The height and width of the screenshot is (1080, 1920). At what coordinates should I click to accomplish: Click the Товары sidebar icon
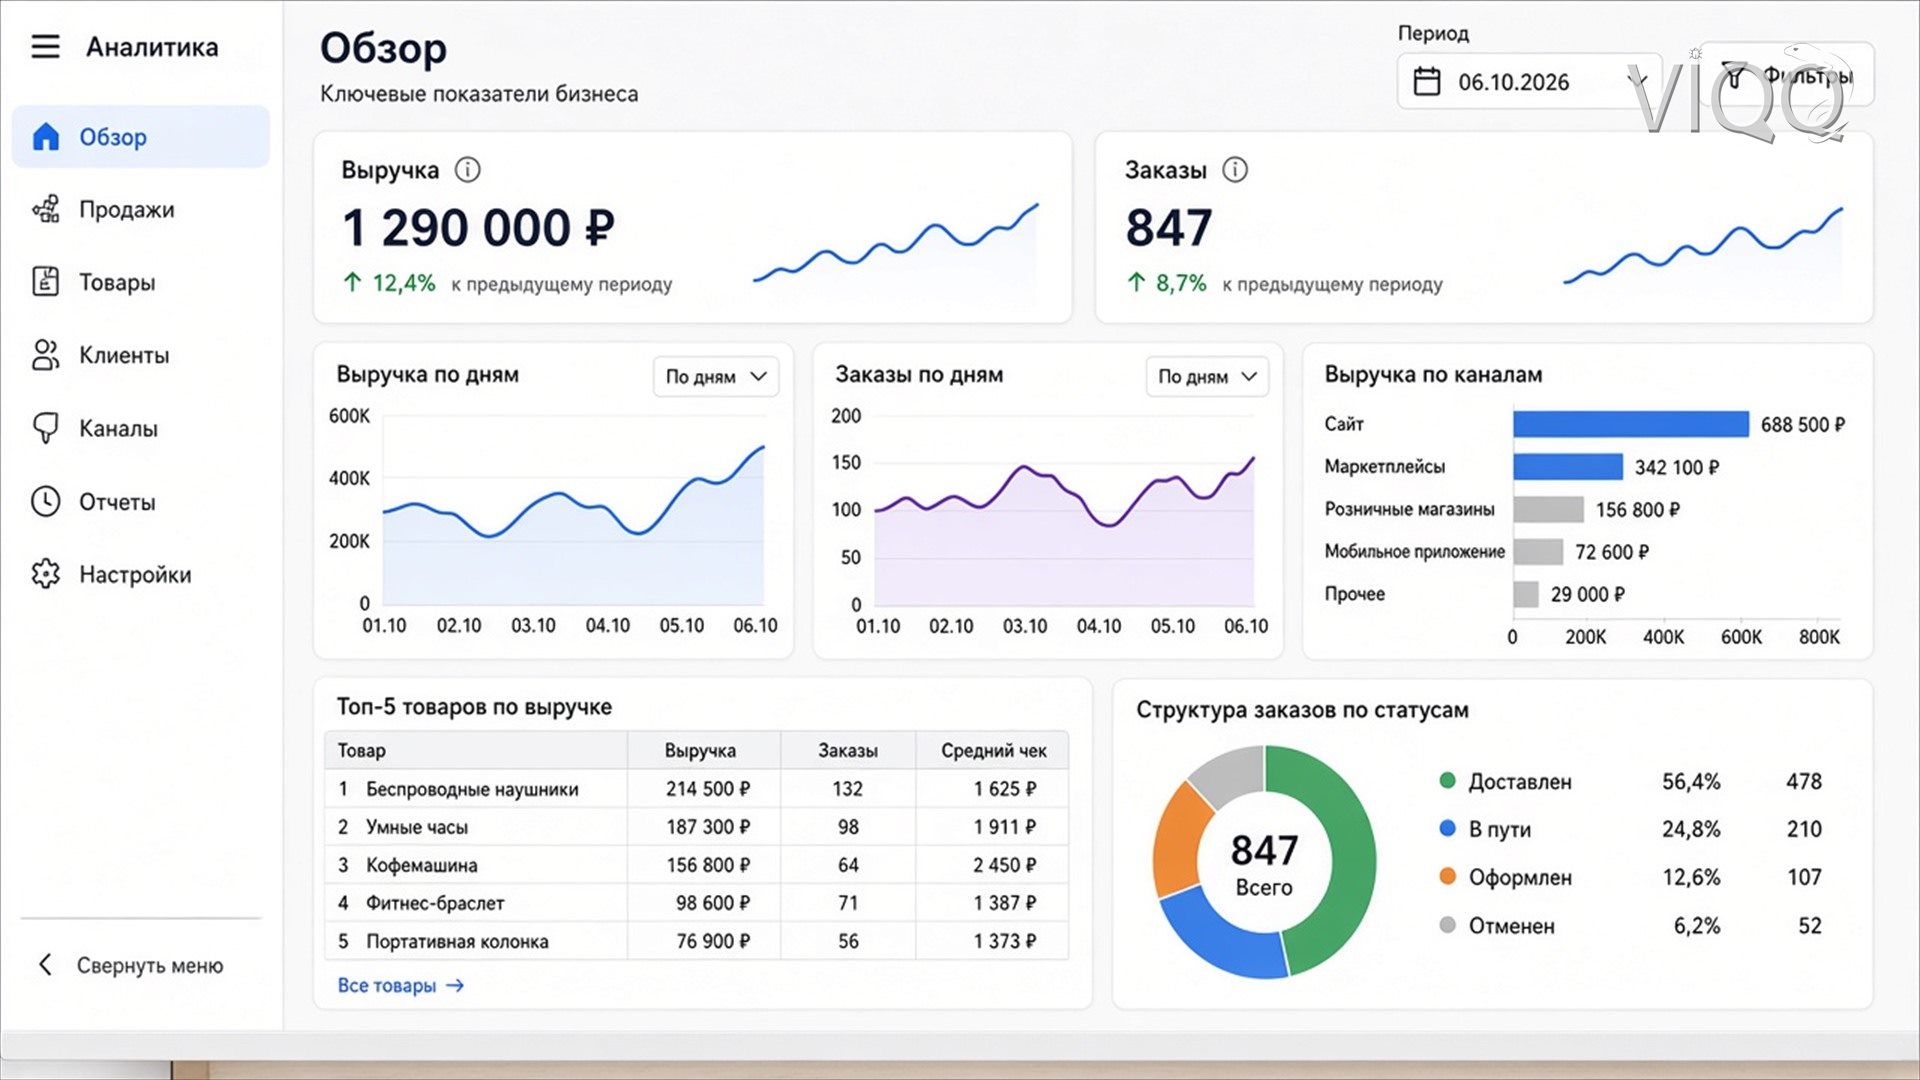tap(46, 282)
